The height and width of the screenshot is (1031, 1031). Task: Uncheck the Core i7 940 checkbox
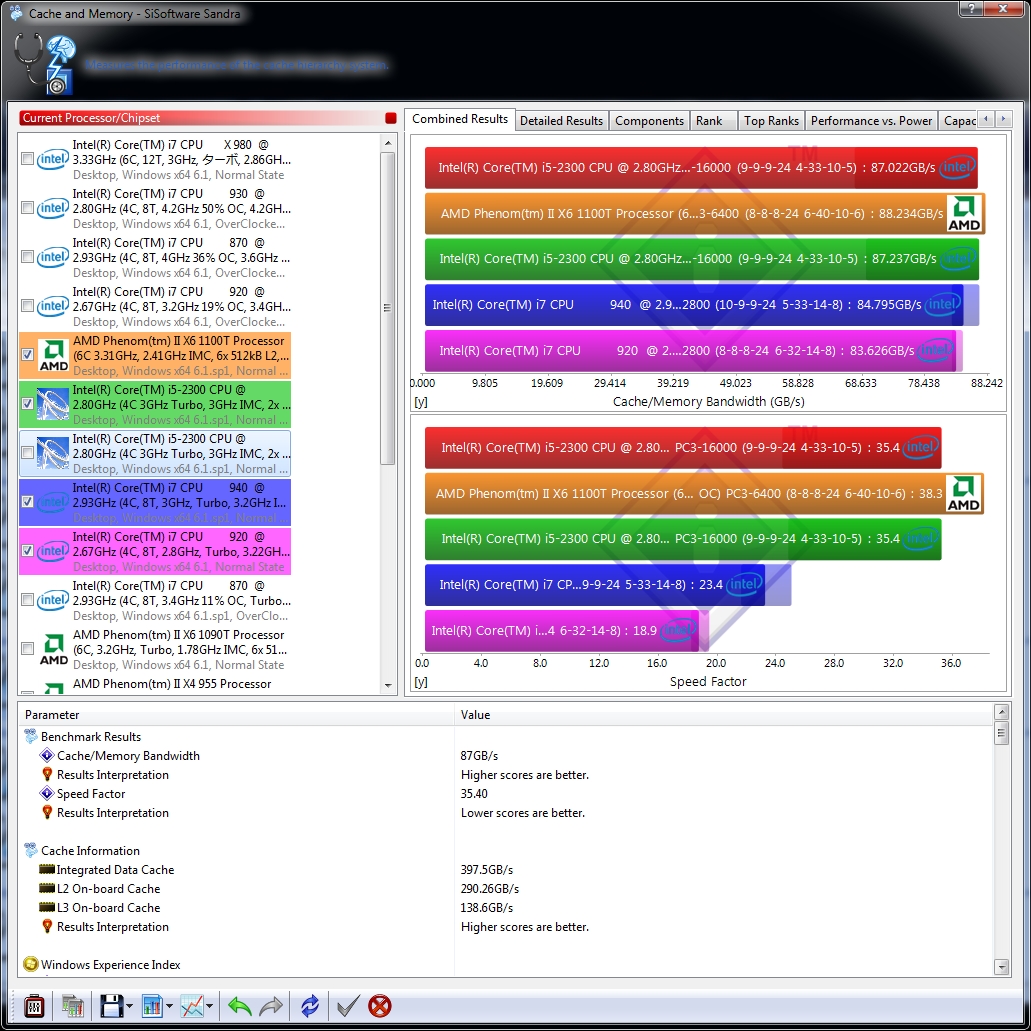[28, 502]
